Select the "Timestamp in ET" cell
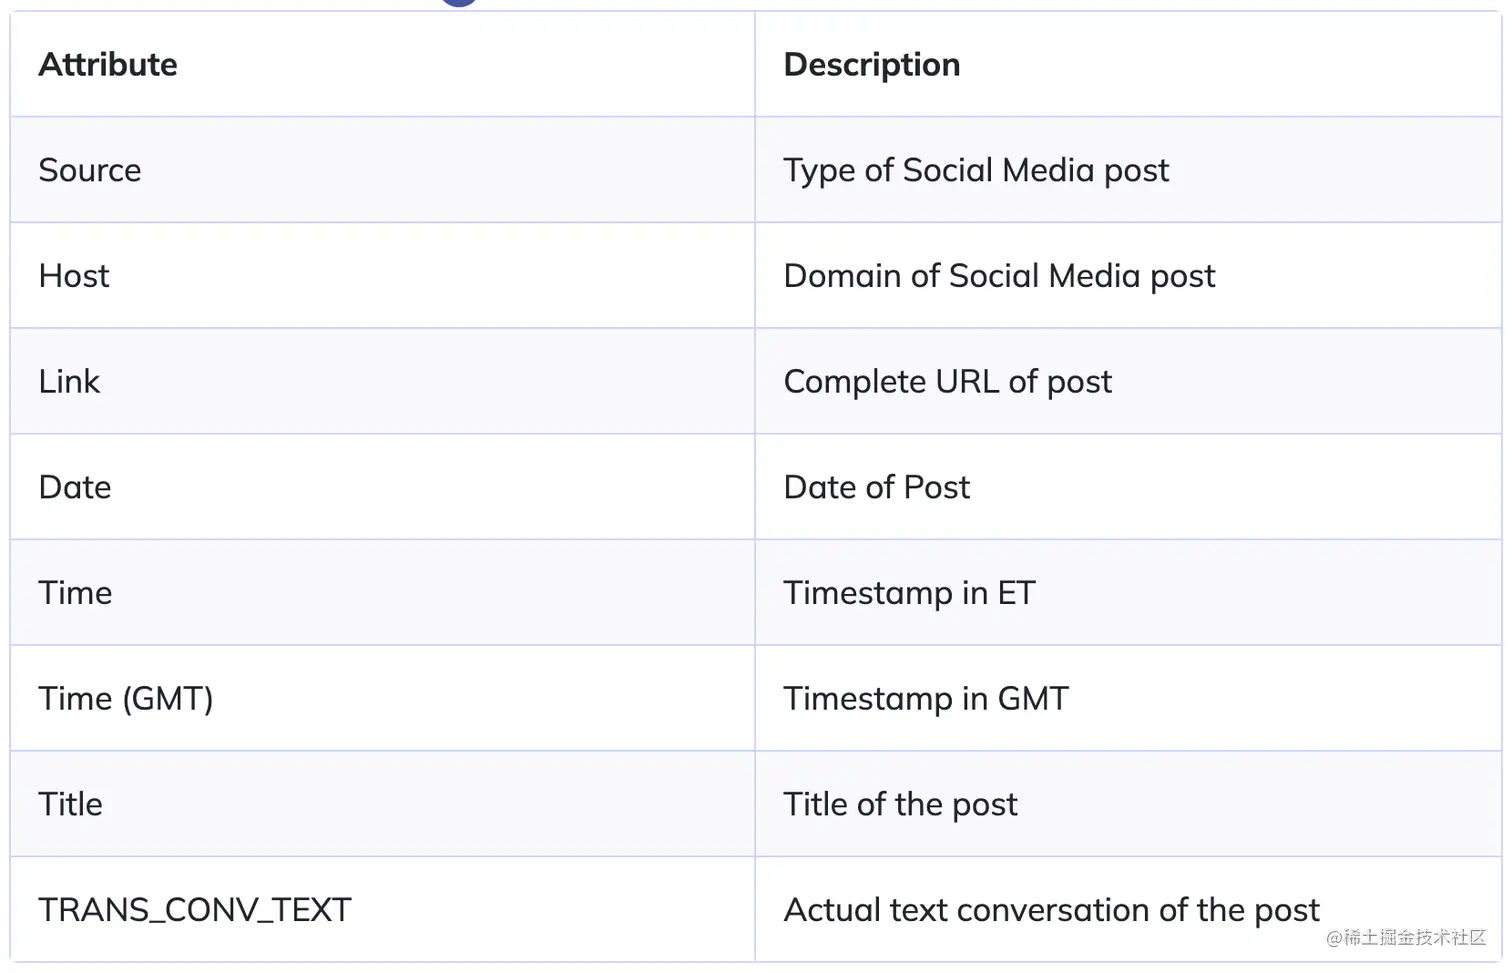 point(908,593)
